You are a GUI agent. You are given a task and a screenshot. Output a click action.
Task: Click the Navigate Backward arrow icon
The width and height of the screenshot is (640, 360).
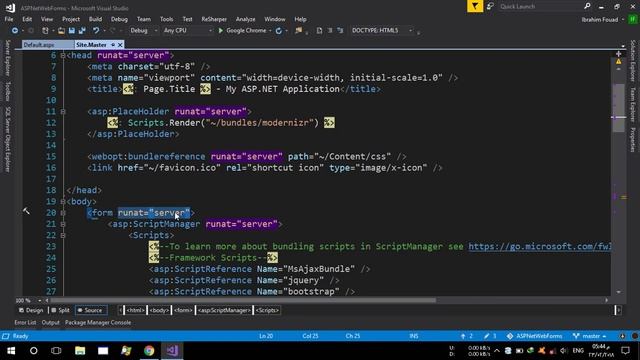pos(15,31)
